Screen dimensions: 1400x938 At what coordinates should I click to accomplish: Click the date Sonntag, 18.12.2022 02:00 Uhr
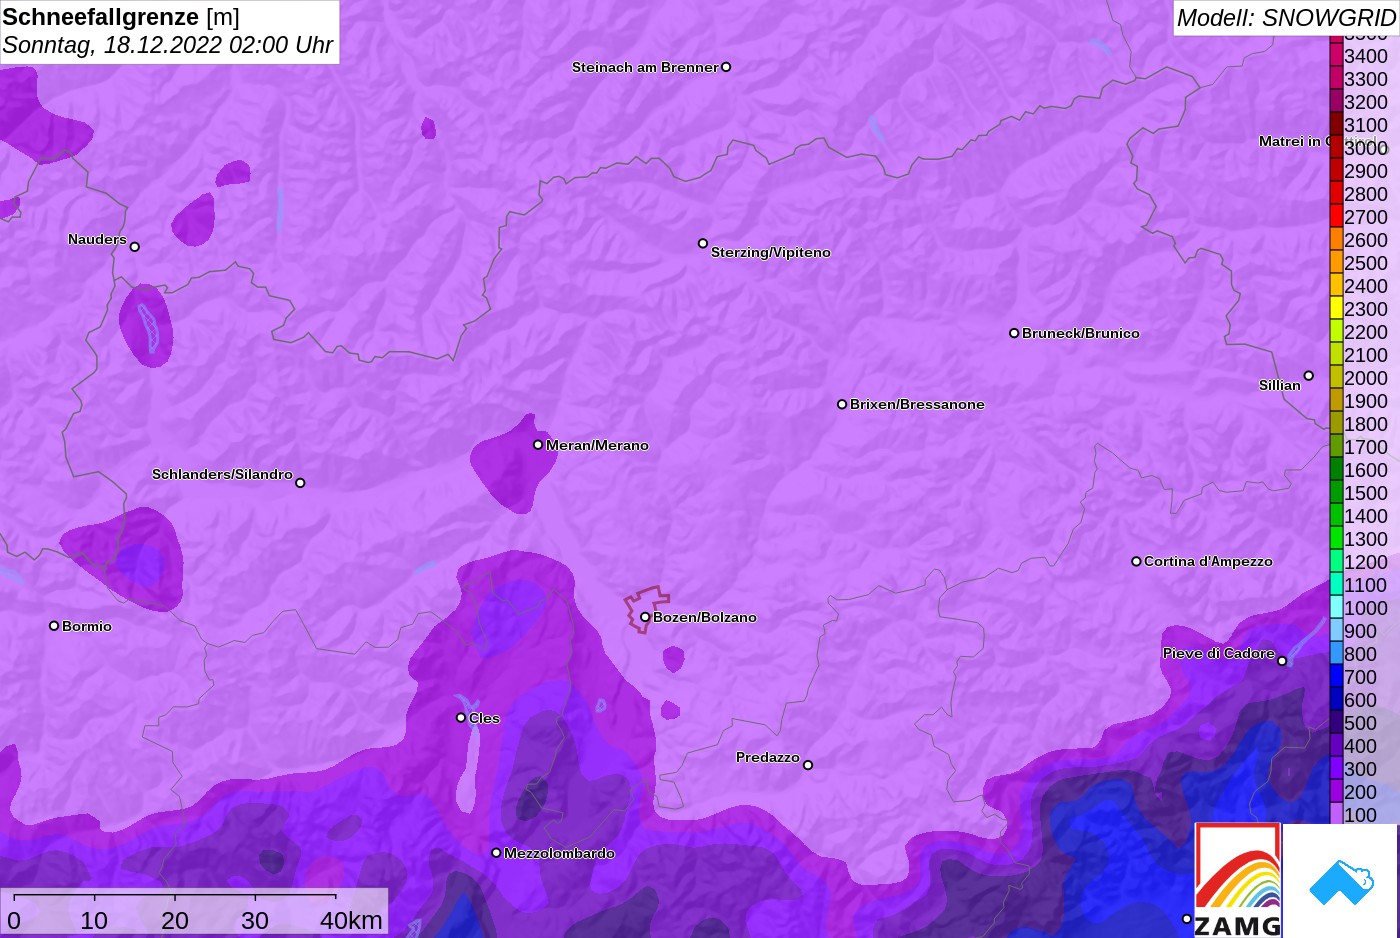click(x=168, y=45)
